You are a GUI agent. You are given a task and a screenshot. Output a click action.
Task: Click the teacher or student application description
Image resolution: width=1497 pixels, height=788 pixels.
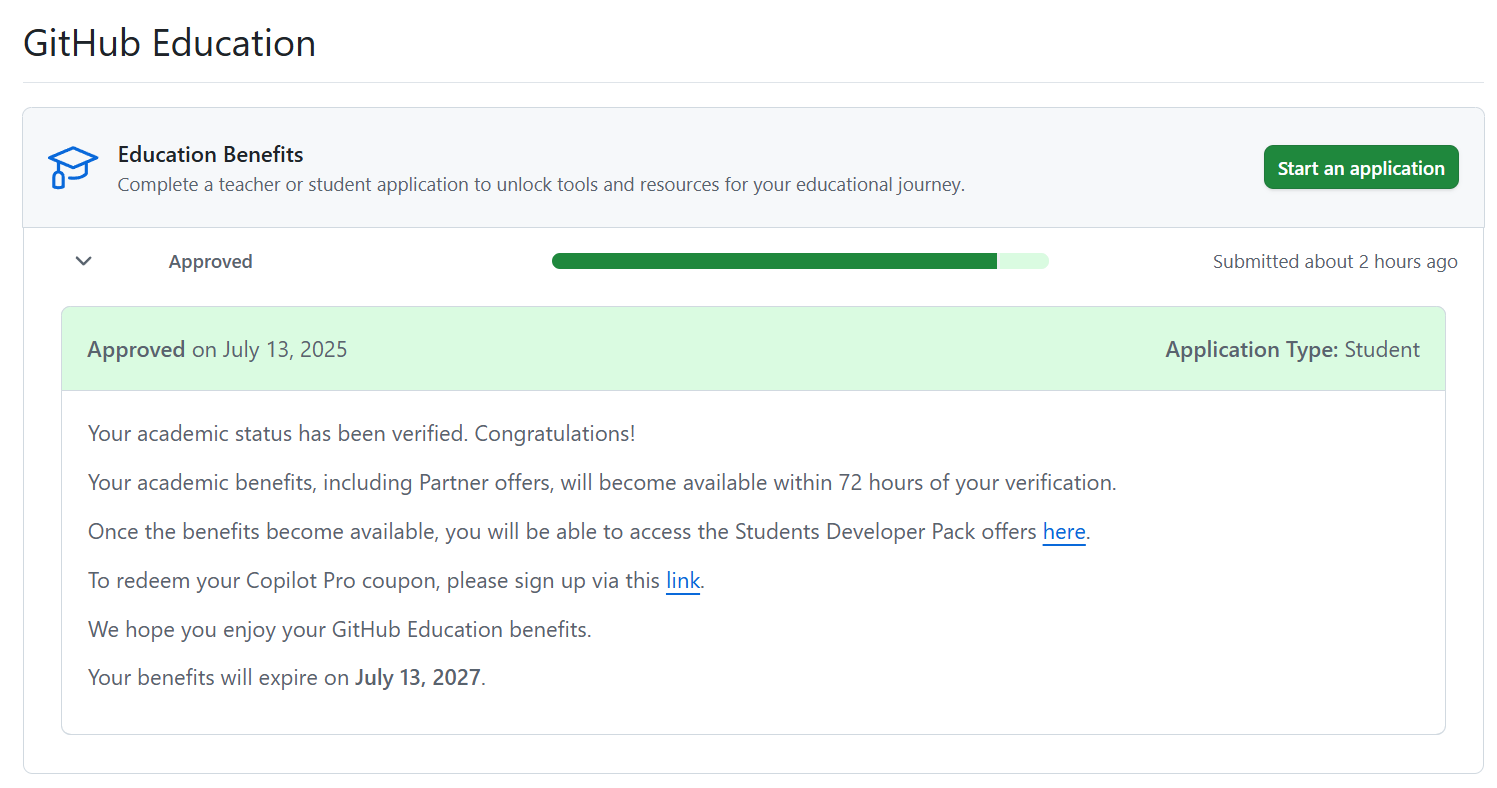541,185
